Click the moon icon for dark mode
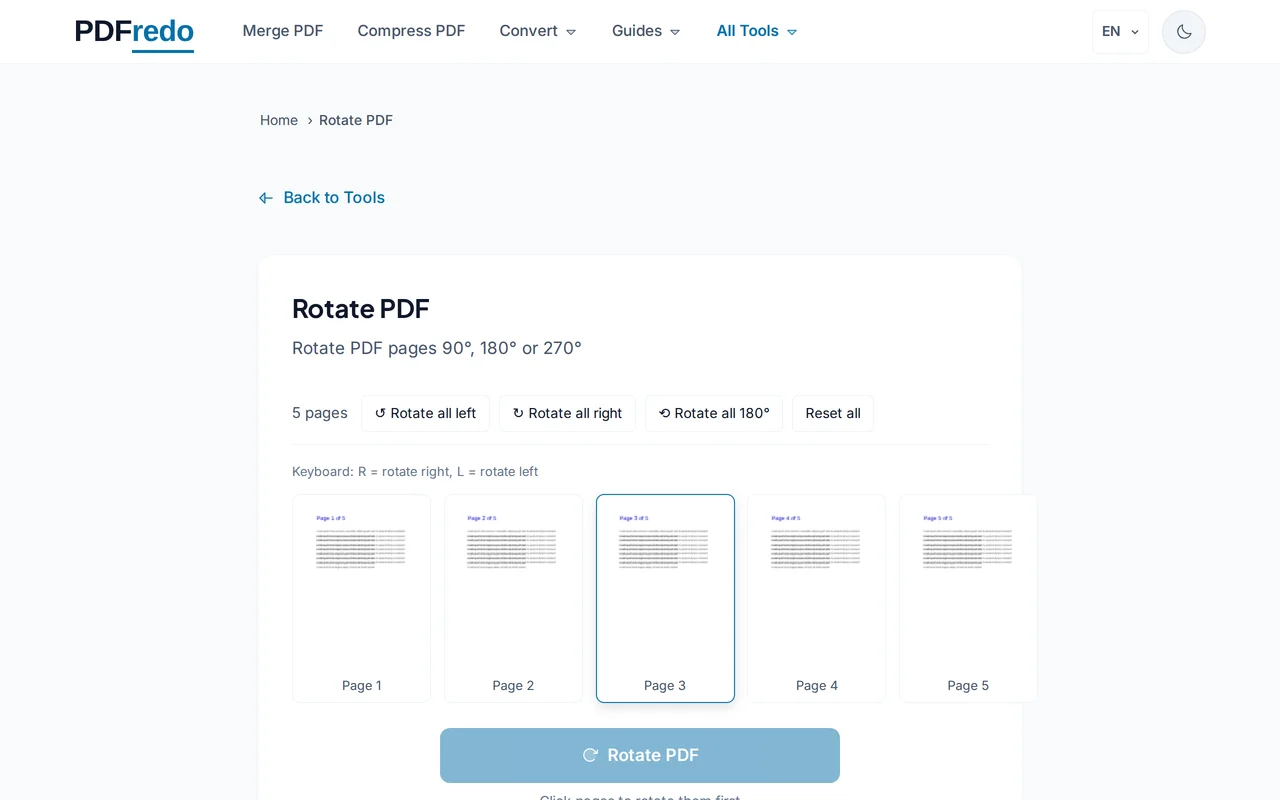 click(x=1183, y=31)
